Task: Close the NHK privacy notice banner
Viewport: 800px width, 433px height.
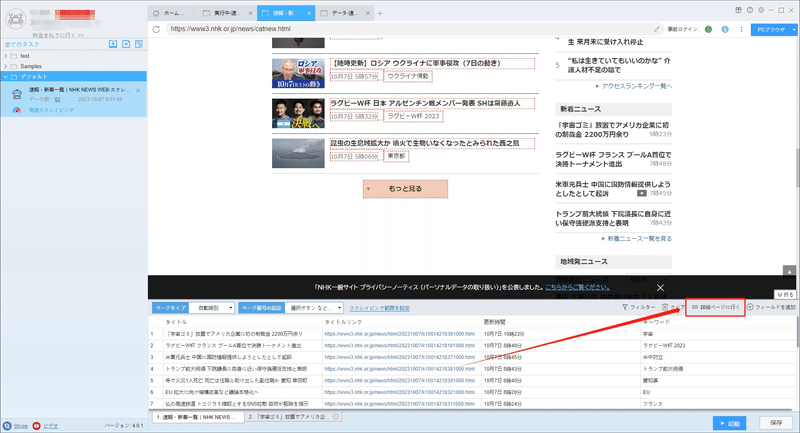Action: click(x=660, y=288)
